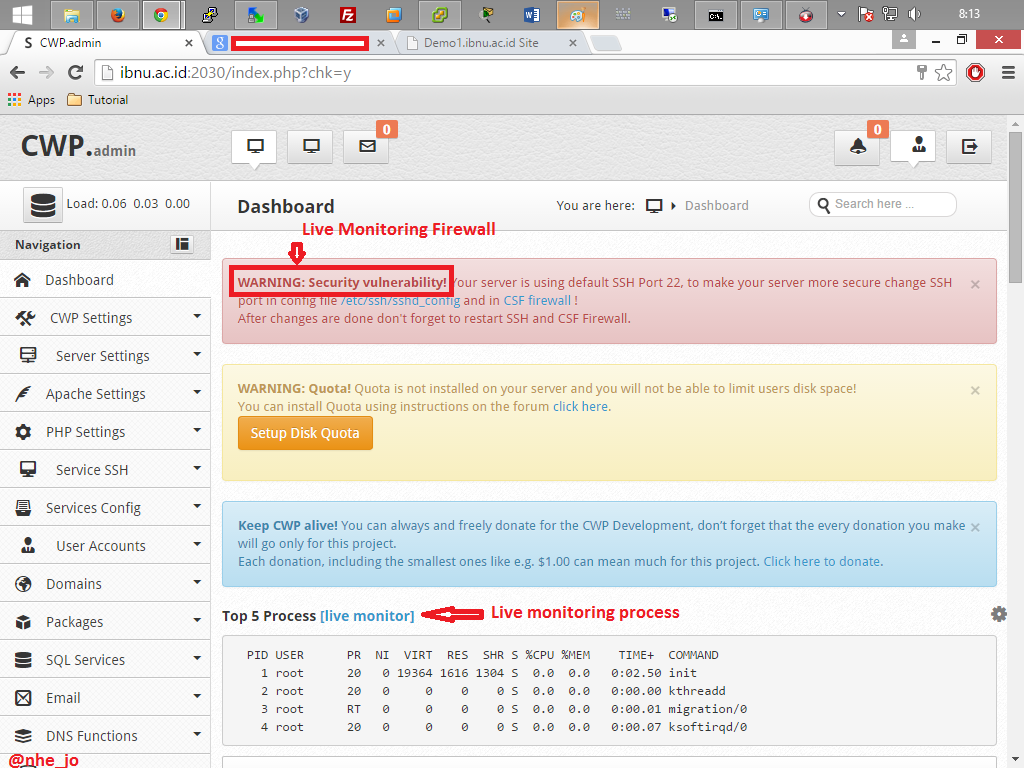1024x768 pixels.
Task: Open DNS Functions in sidebar
Action: tap(105, 735)
